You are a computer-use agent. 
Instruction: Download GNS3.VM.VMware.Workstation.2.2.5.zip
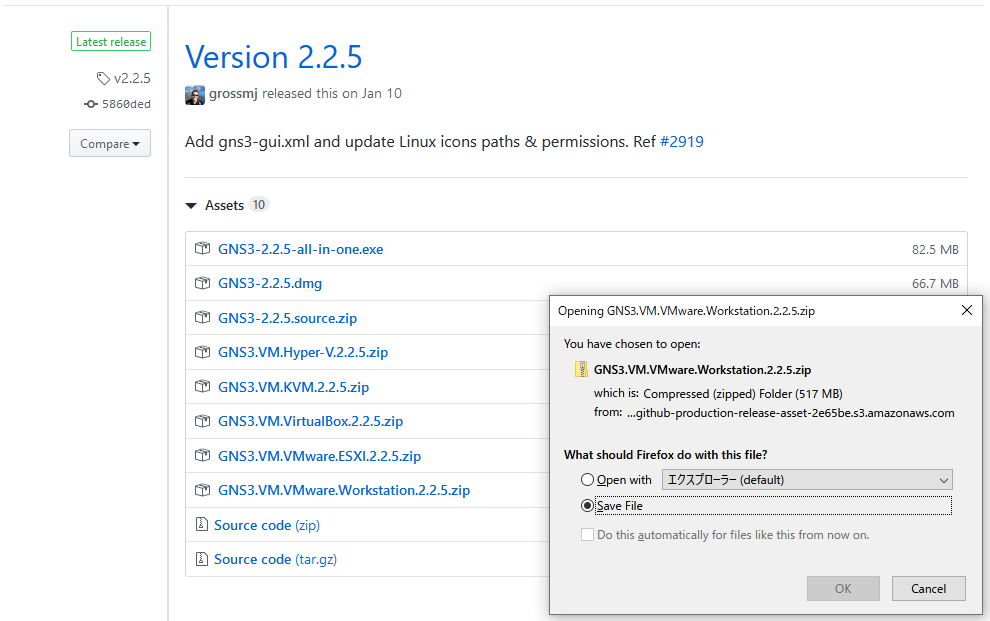click(344, 490)
